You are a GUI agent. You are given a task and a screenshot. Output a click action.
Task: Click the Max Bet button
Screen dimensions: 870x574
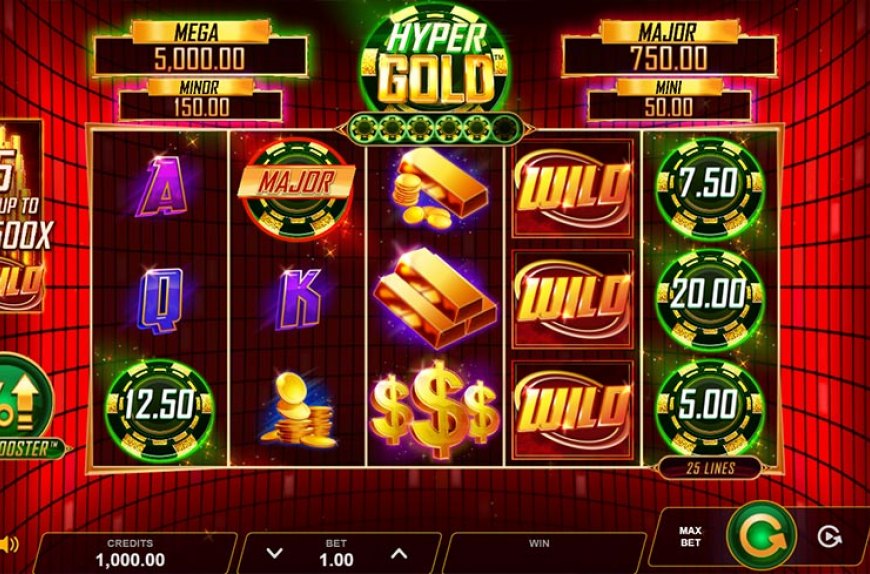pos(690,536)
